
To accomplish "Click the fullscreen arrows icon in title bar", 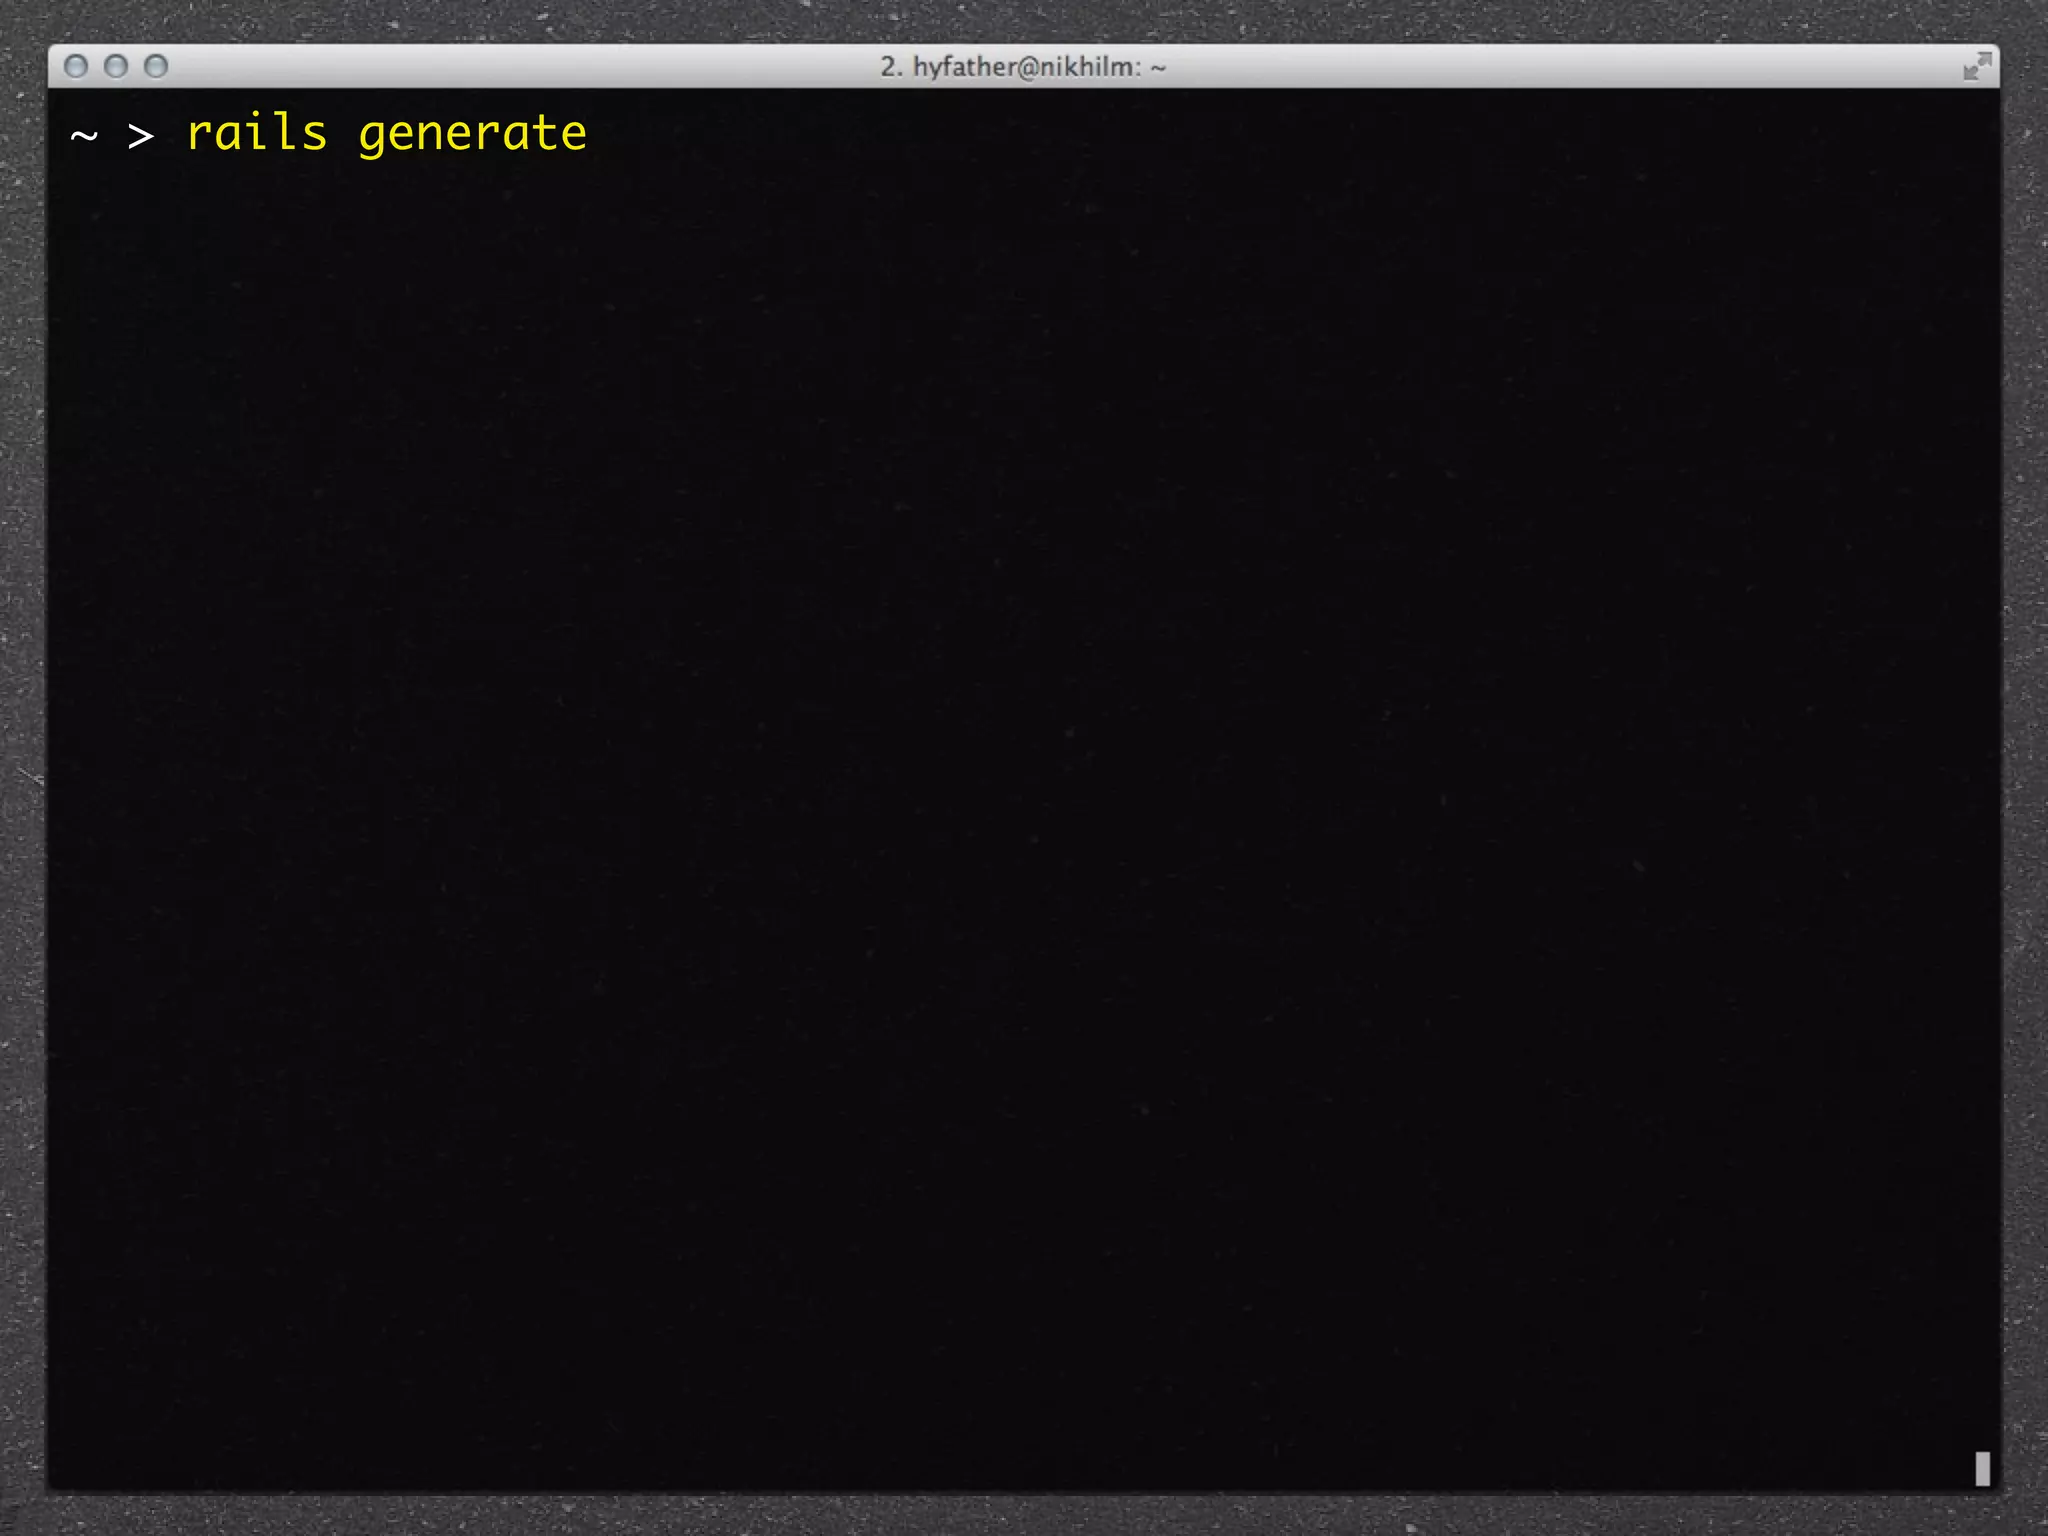I will [x=1977, y=67].
